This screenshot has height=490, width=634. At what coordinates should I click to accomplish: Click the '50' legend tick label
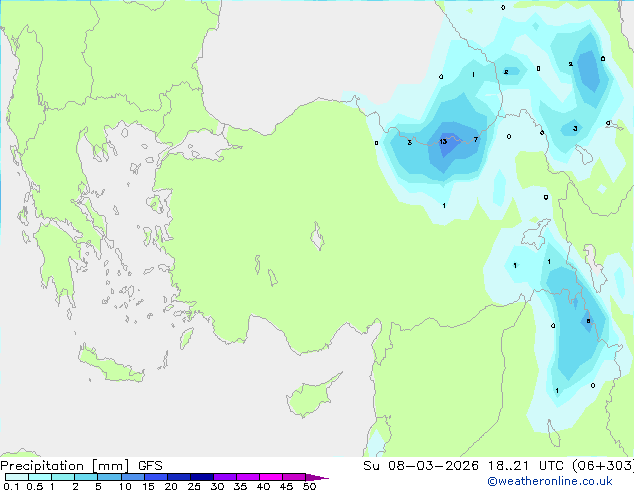point(309,486)
